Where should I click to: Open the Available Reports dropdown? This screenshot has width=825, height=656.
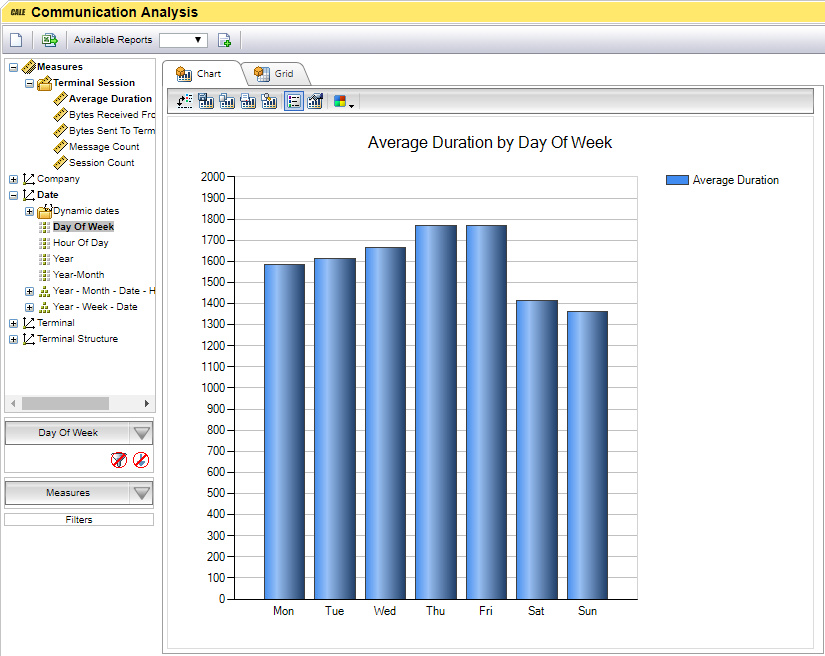pyautogui.click(x=183, y=40)
